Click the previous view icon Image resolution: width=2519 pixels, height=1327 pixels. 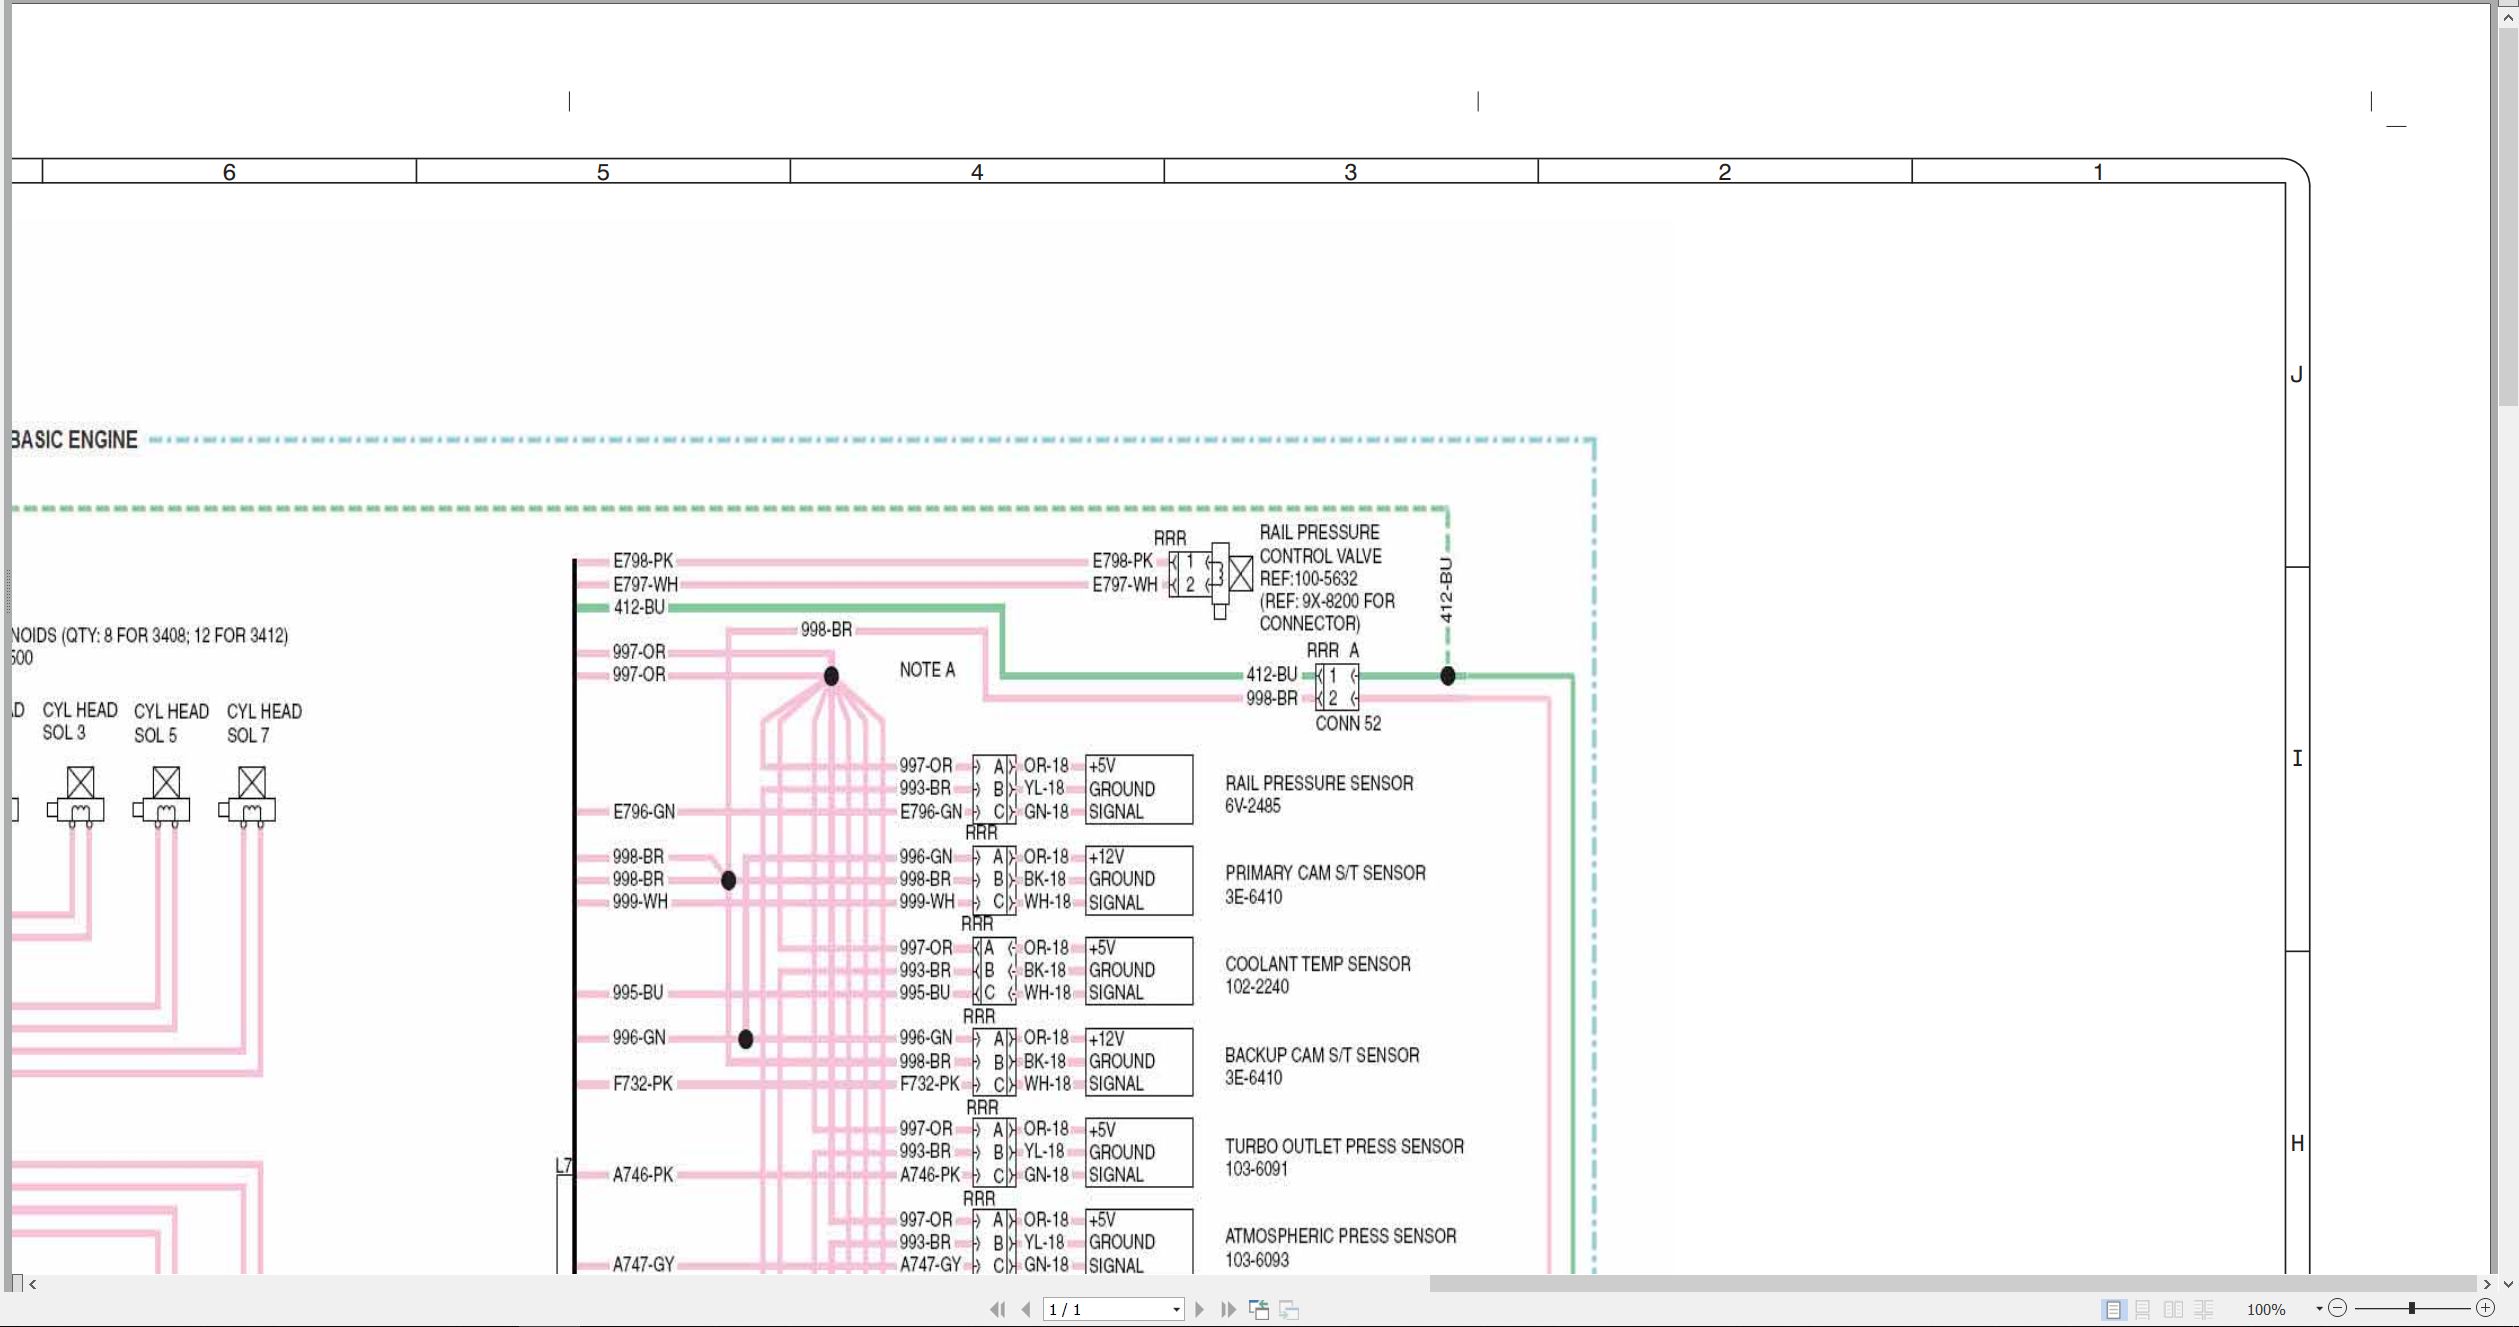click(1259, 1309)
